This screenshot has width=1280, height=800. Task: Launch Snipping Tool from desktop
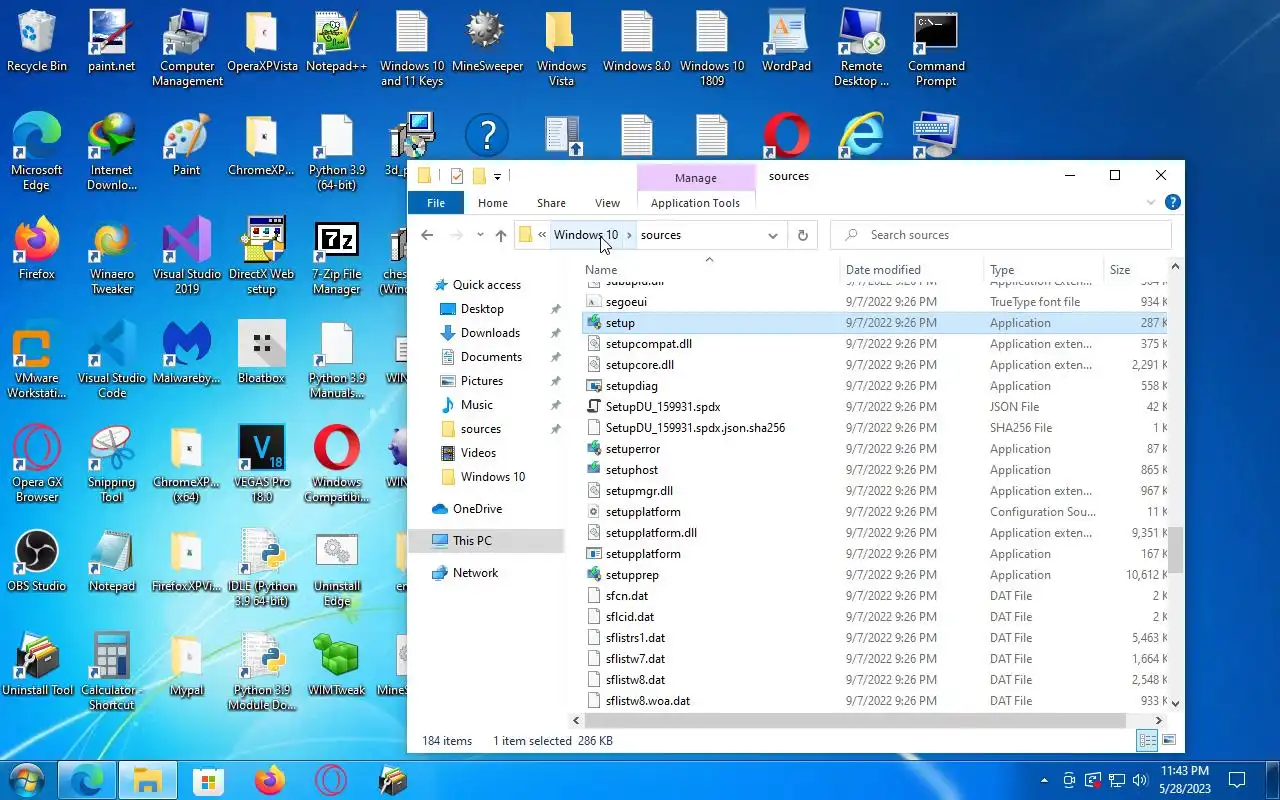112,465
